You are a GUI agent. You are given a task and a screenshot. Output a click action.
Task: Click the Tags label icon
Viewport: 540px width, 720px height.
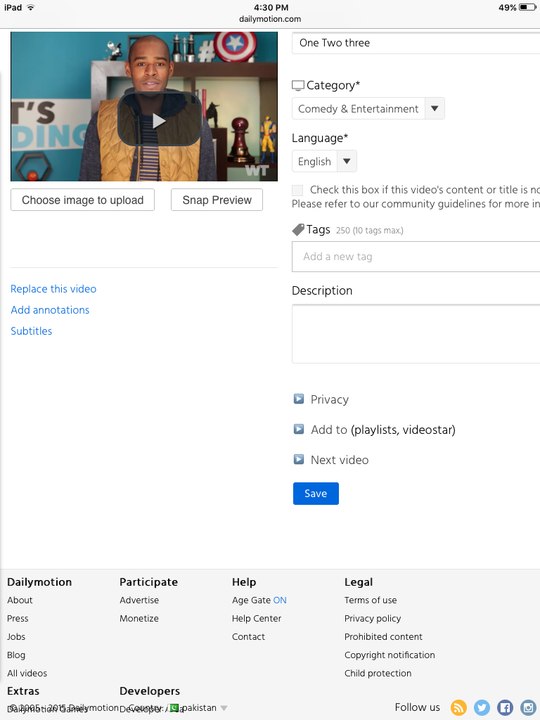298,230
